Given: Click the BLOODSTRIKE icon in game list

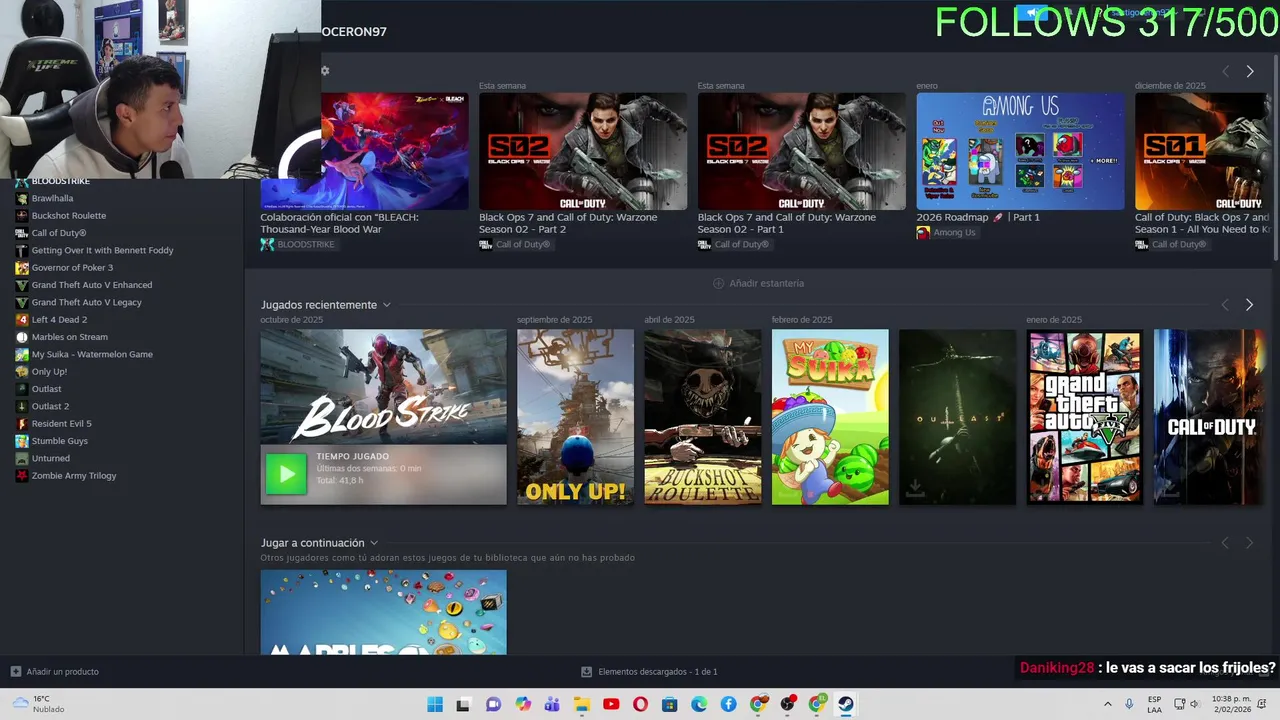Looking at the screenshot, I should pos(21,181).
